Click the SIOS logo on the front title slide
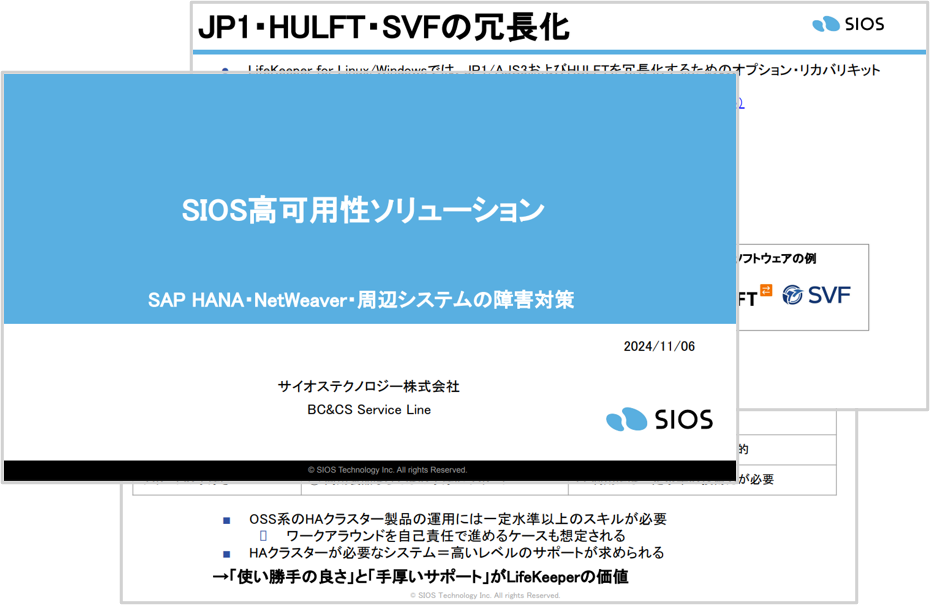This screenshot has width=930, height=605. [x=659, y=419]
